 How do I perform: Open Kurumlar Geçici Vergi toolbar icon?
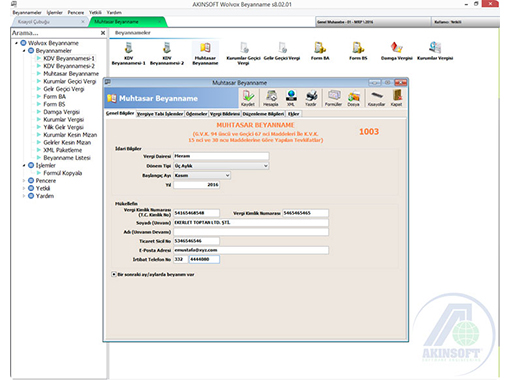(243, 53)
